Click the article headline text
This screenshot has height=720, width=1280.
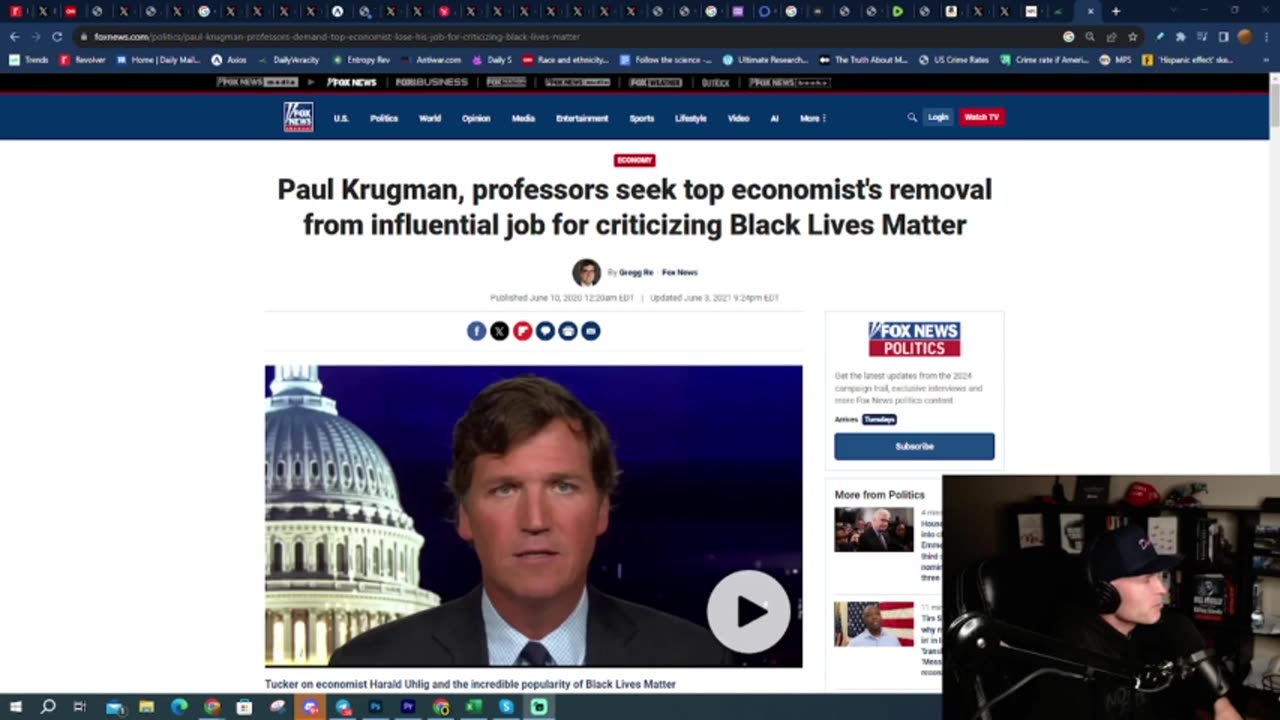click(634, 207)
